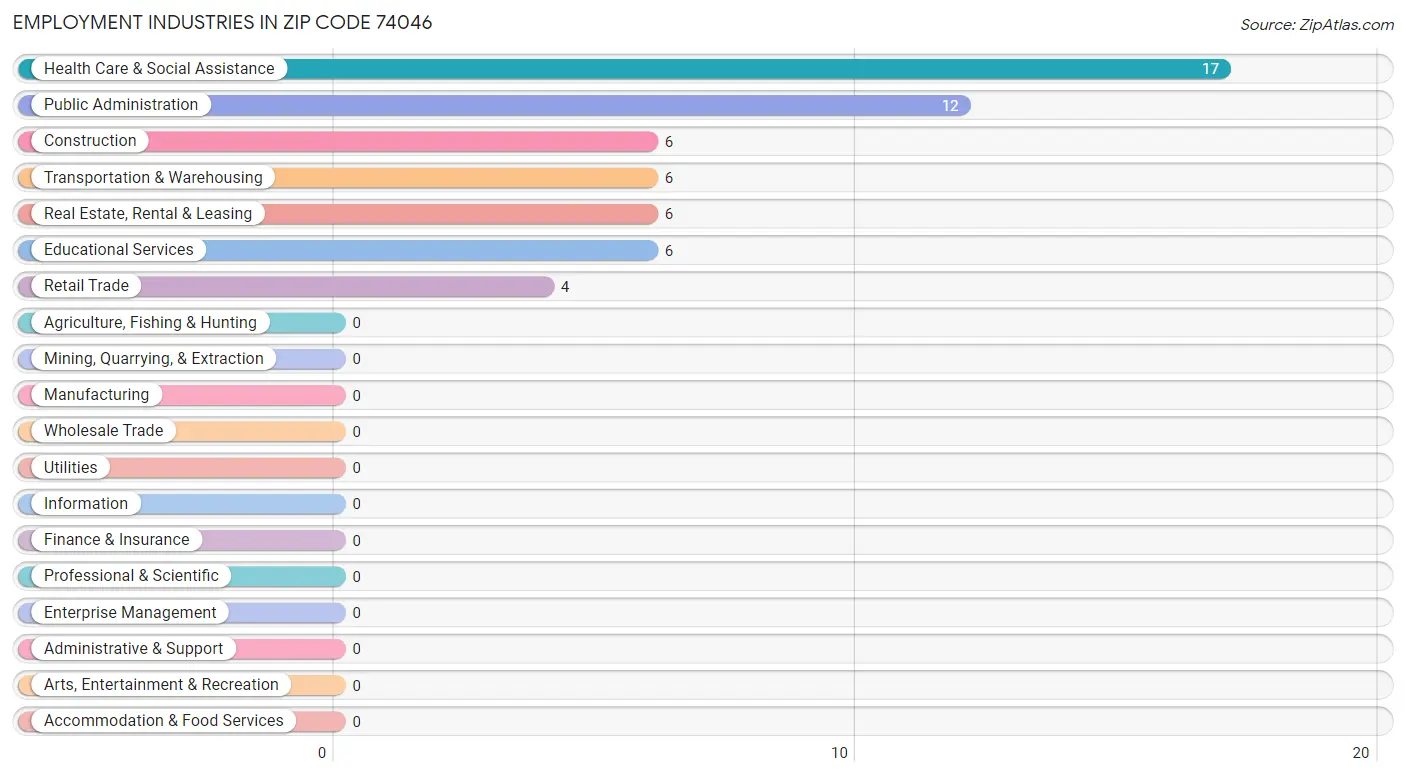Click the Finance & Insurance label
This screenshot has height=776, width=1406.
[117, 539]
